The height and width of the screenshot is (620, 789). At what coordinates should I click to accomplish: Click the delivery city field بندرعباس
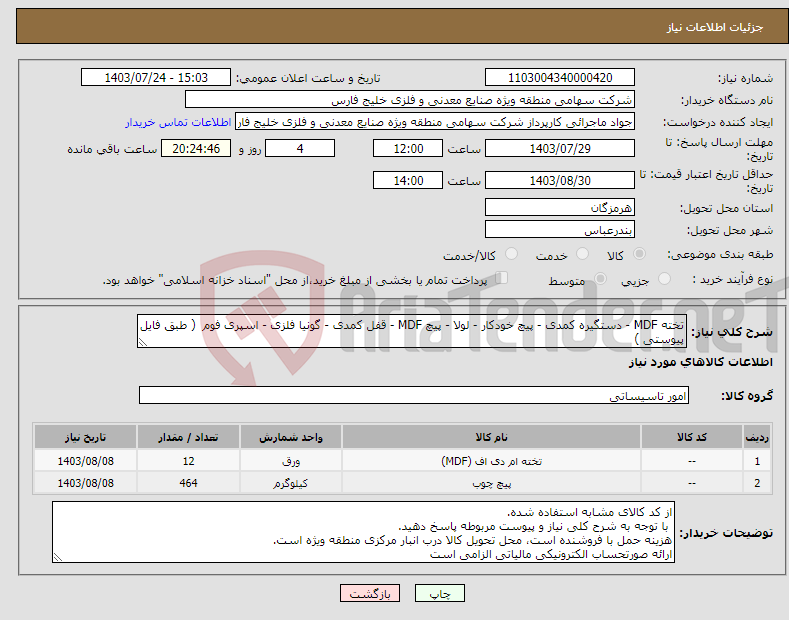560,229
